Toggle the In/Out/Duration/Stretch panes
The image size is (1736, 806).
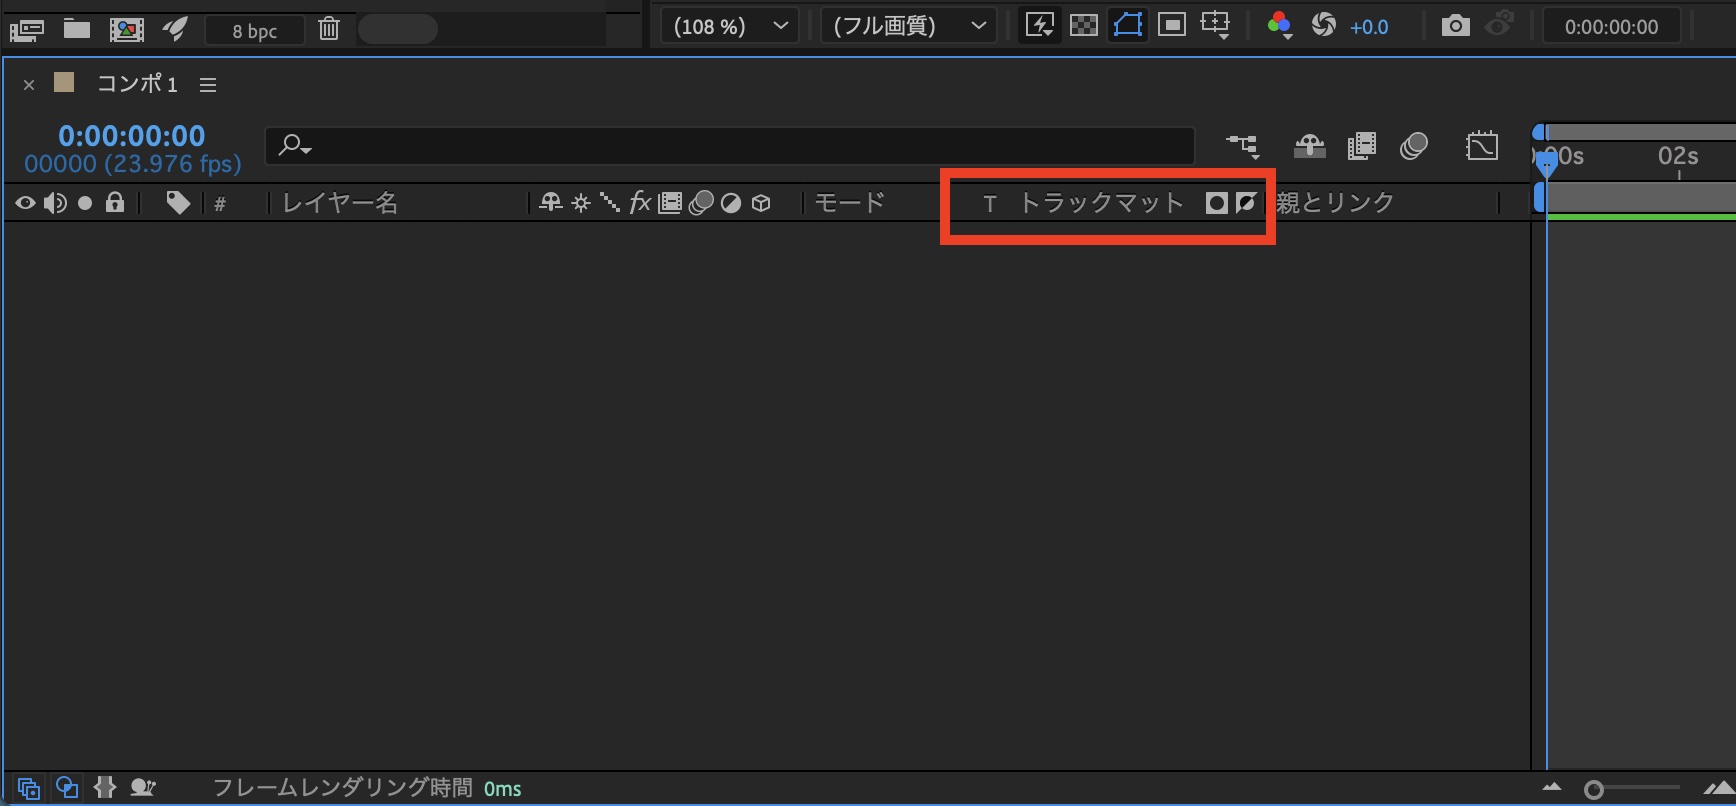[105, 788]
